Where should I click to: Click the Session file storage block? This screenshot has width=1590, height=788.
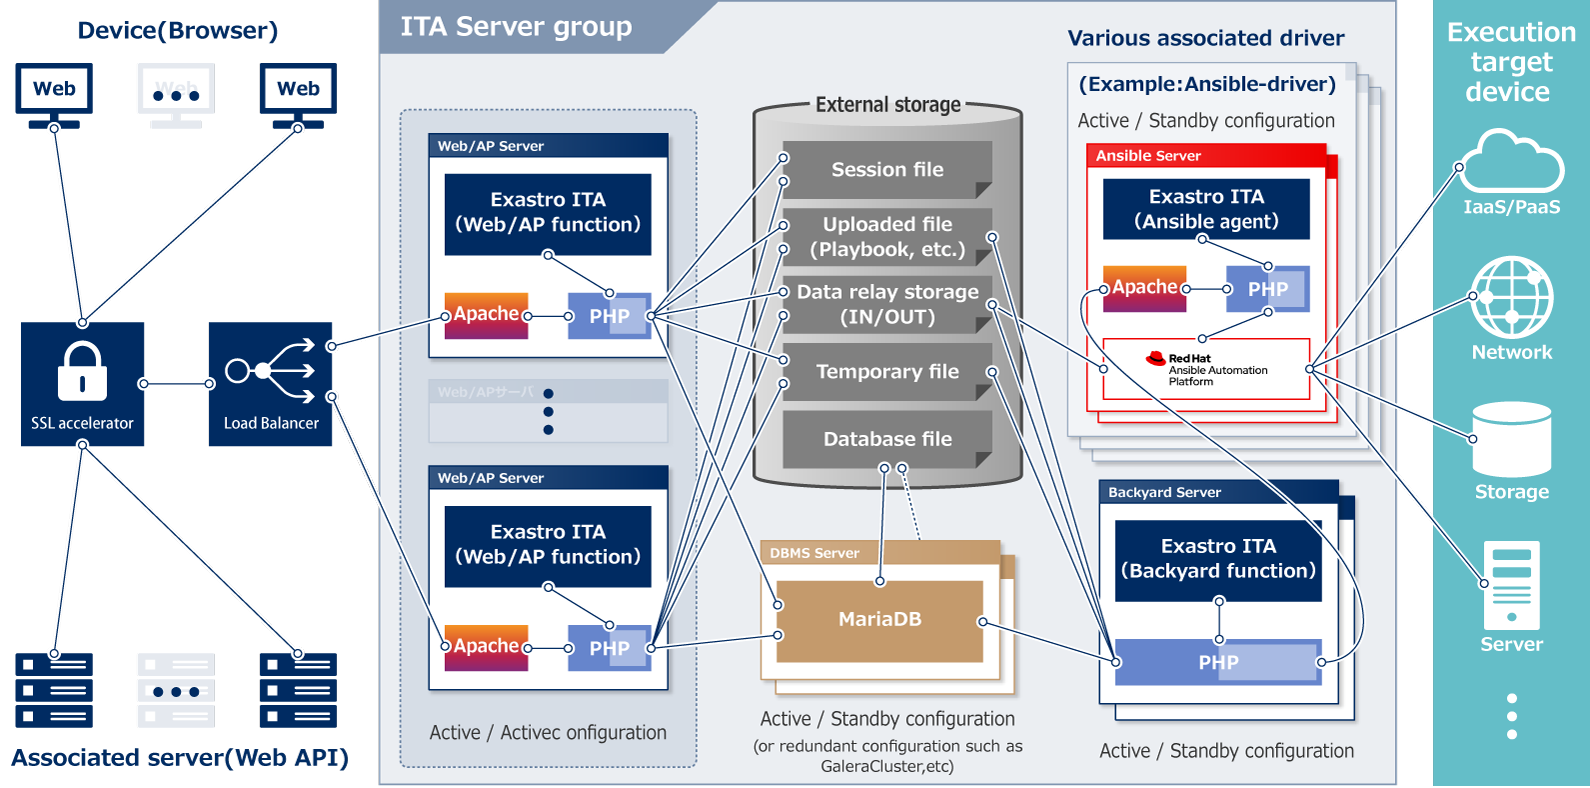[887, 170]
